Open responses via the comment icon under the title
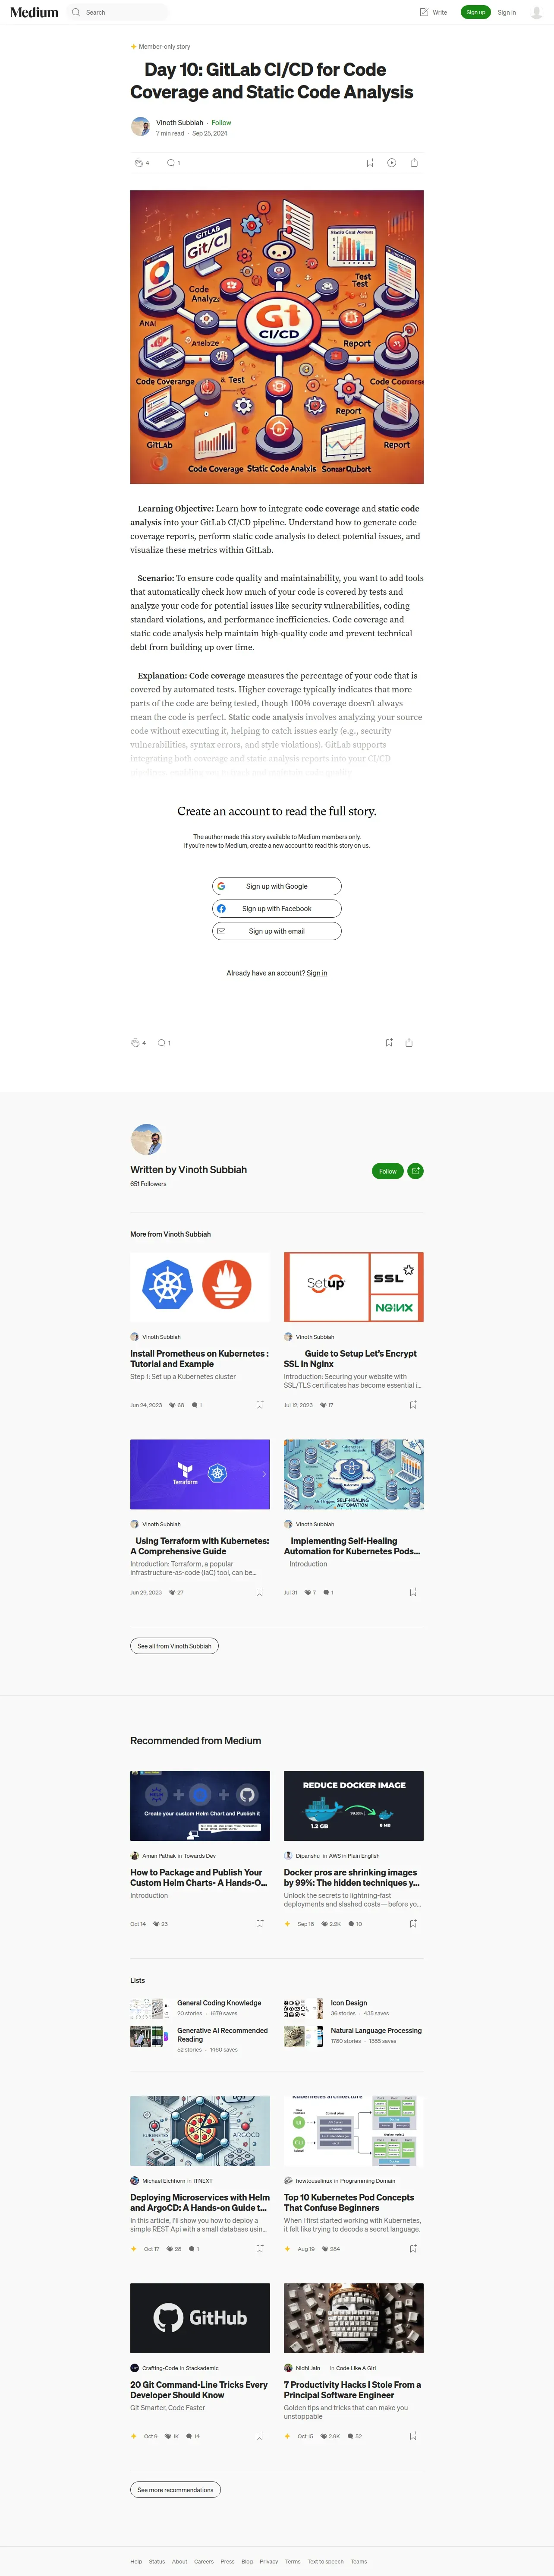The image size is (554, 2576). click(171, 162)
